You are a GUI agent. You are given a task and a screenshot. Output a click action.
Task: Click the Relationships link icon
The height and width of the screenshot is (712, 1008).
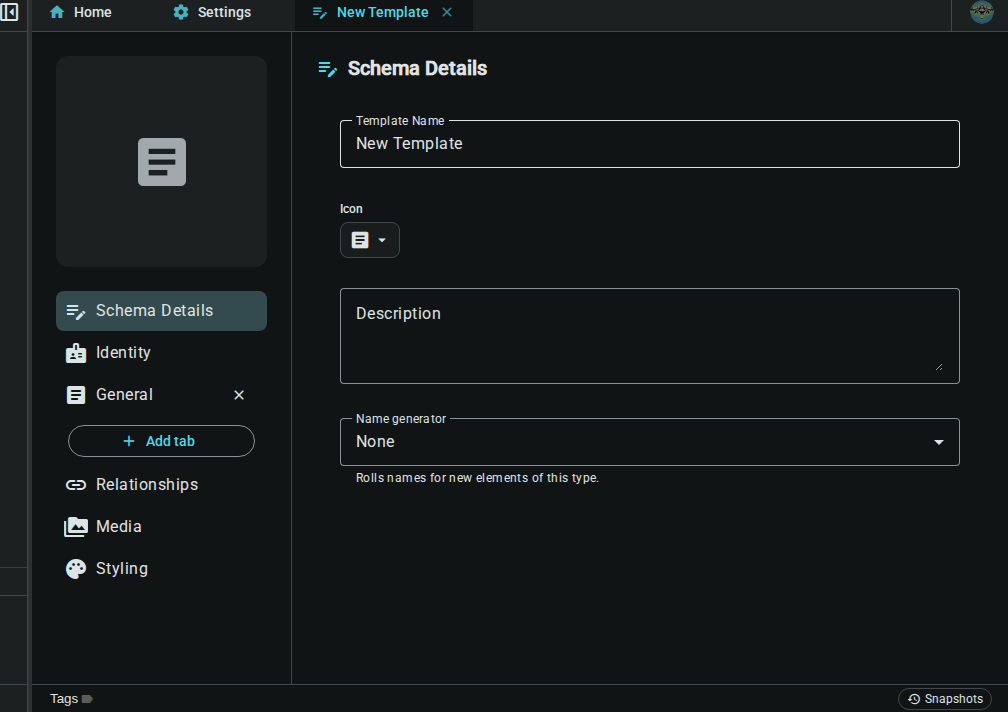click(x=76, y=485)
